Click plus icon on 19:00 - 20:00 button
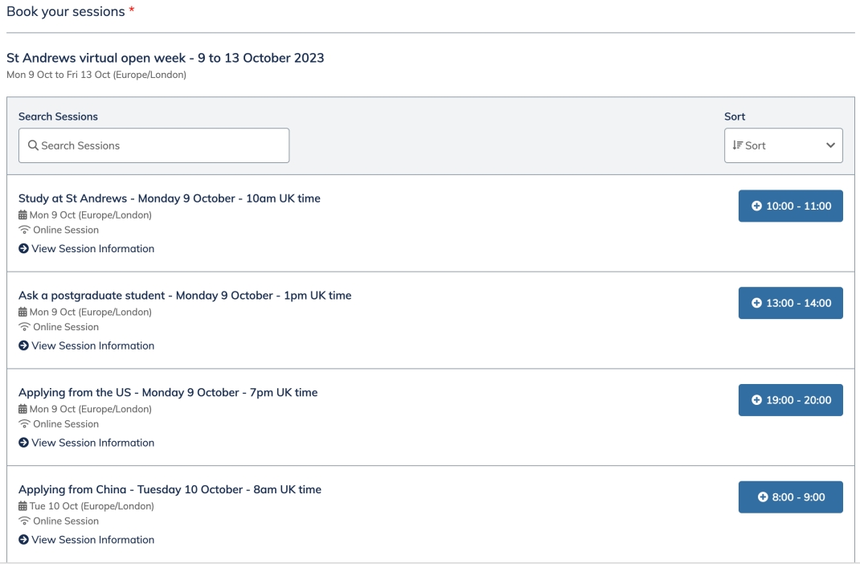This screenshot has height=564, width=860. pos(757,401)
